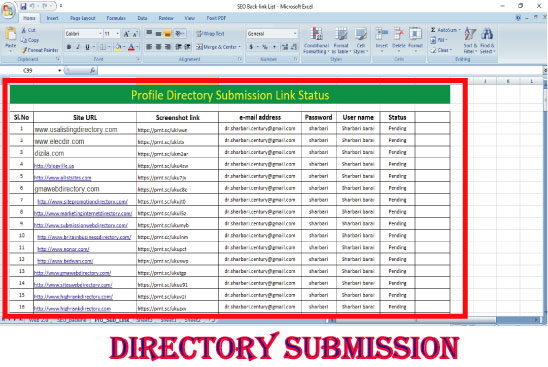Toggle Underline formatting

pos(87,46)
